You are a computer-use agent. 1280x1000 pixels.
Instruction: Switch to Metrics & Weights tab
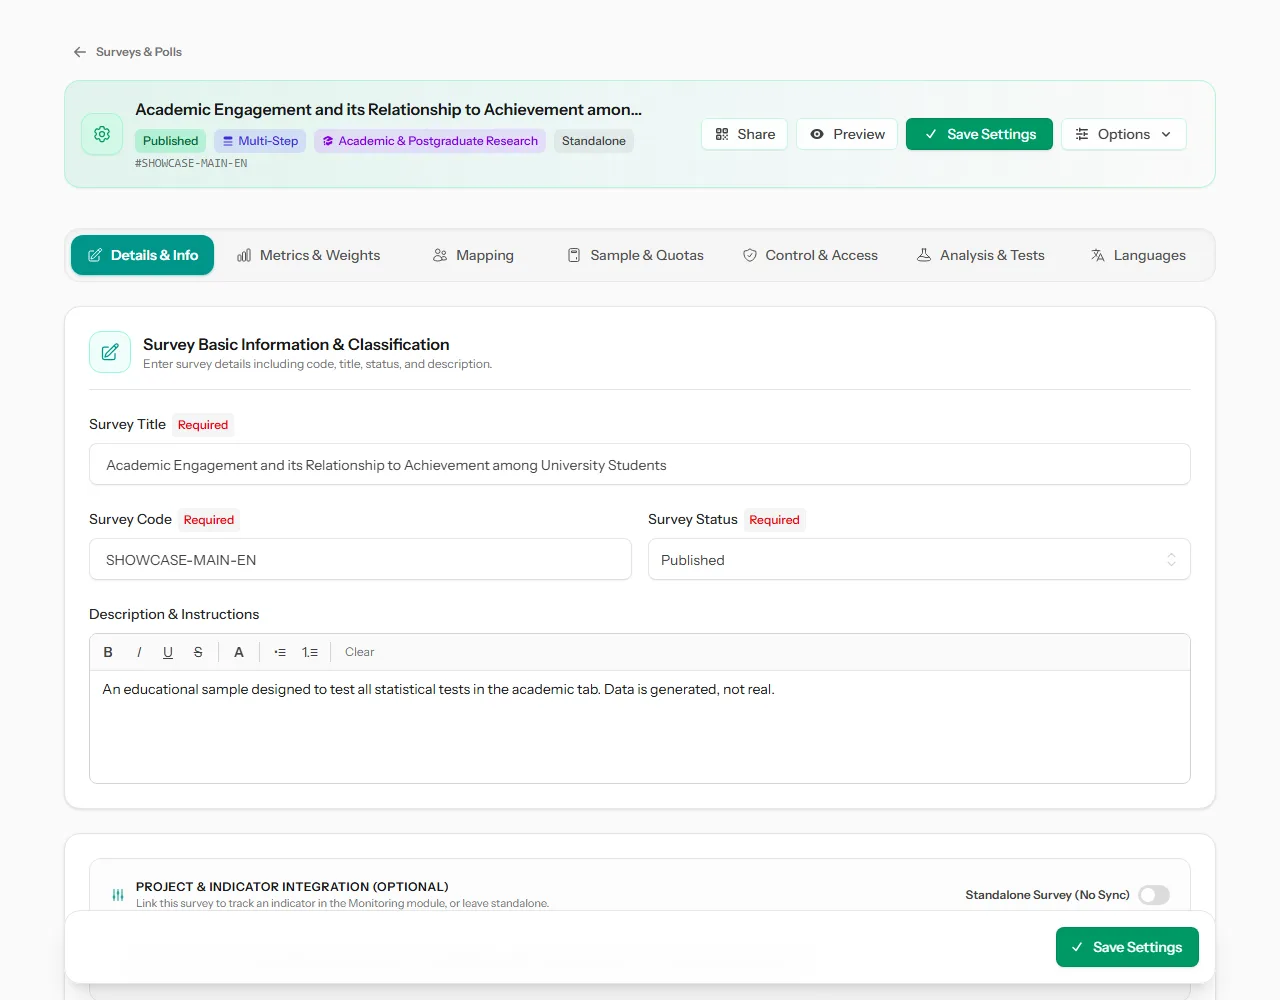pos(309,255)
